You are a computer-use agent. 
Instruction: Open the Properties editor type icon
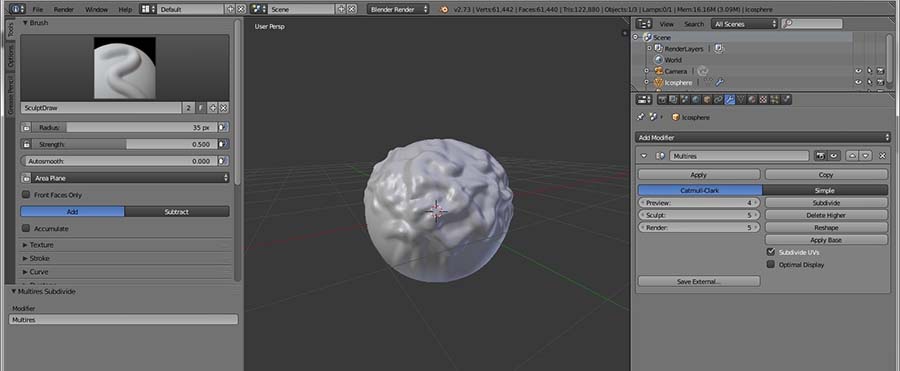click(644, 99)
